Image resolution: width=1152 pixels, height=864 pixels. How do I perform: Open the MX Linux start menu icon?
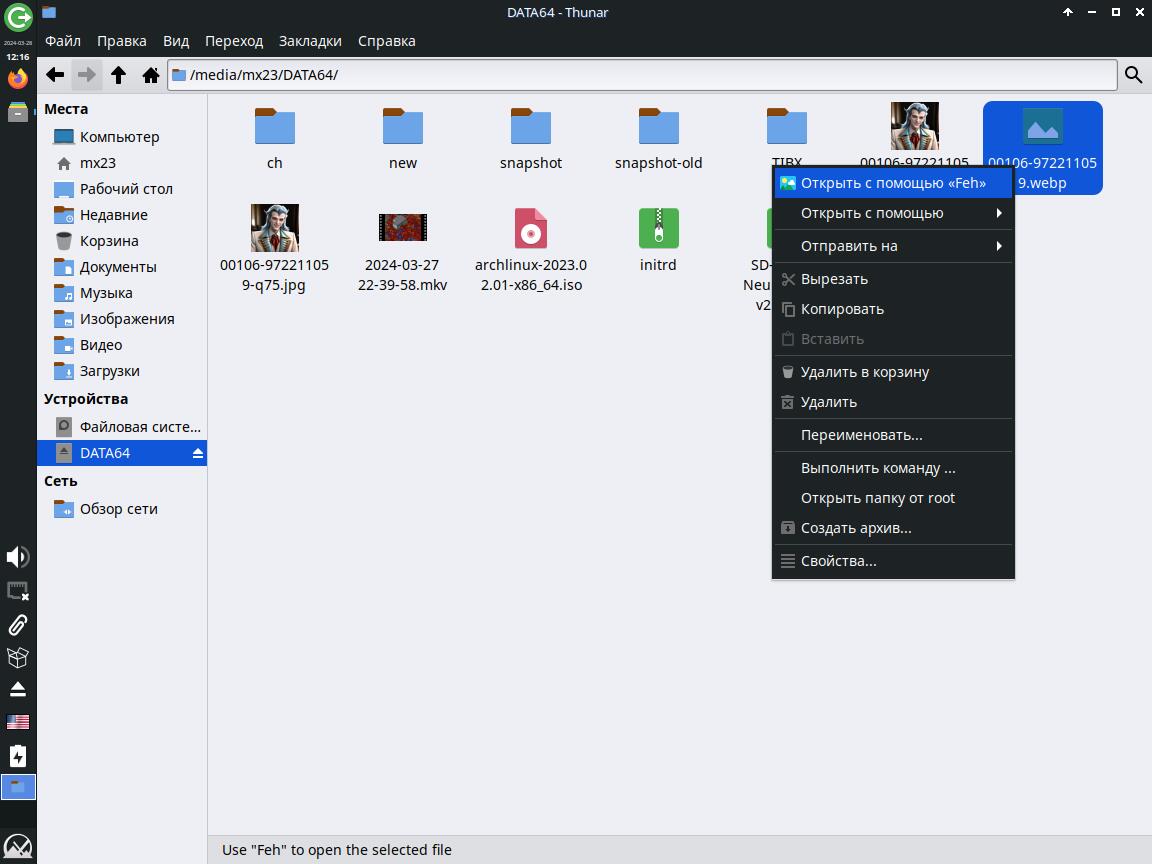18,847
